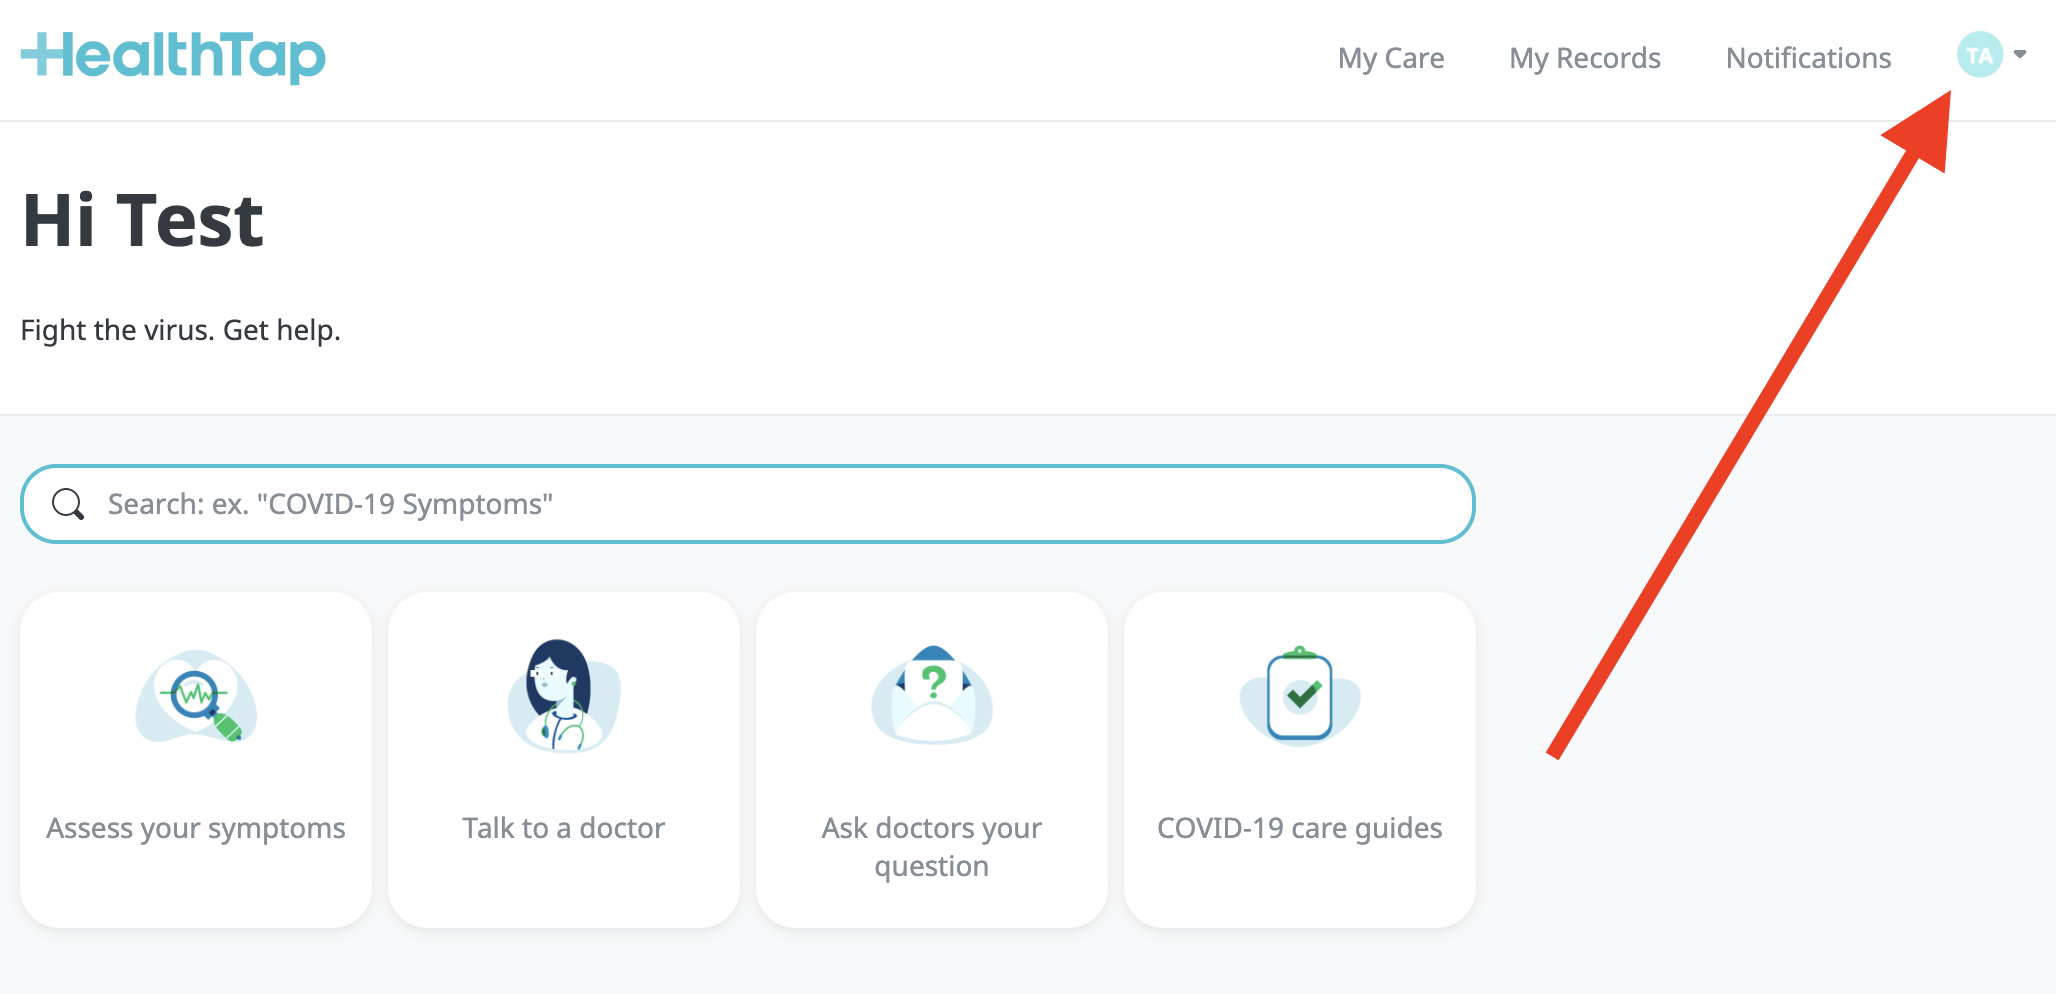
Task: Select the Assess your symptoms label
Action: coord(196,828)
